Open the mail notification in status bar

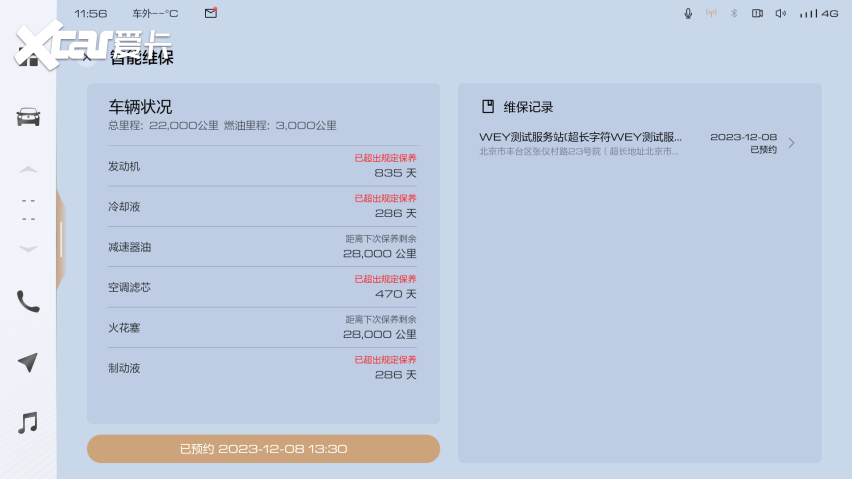210,13
